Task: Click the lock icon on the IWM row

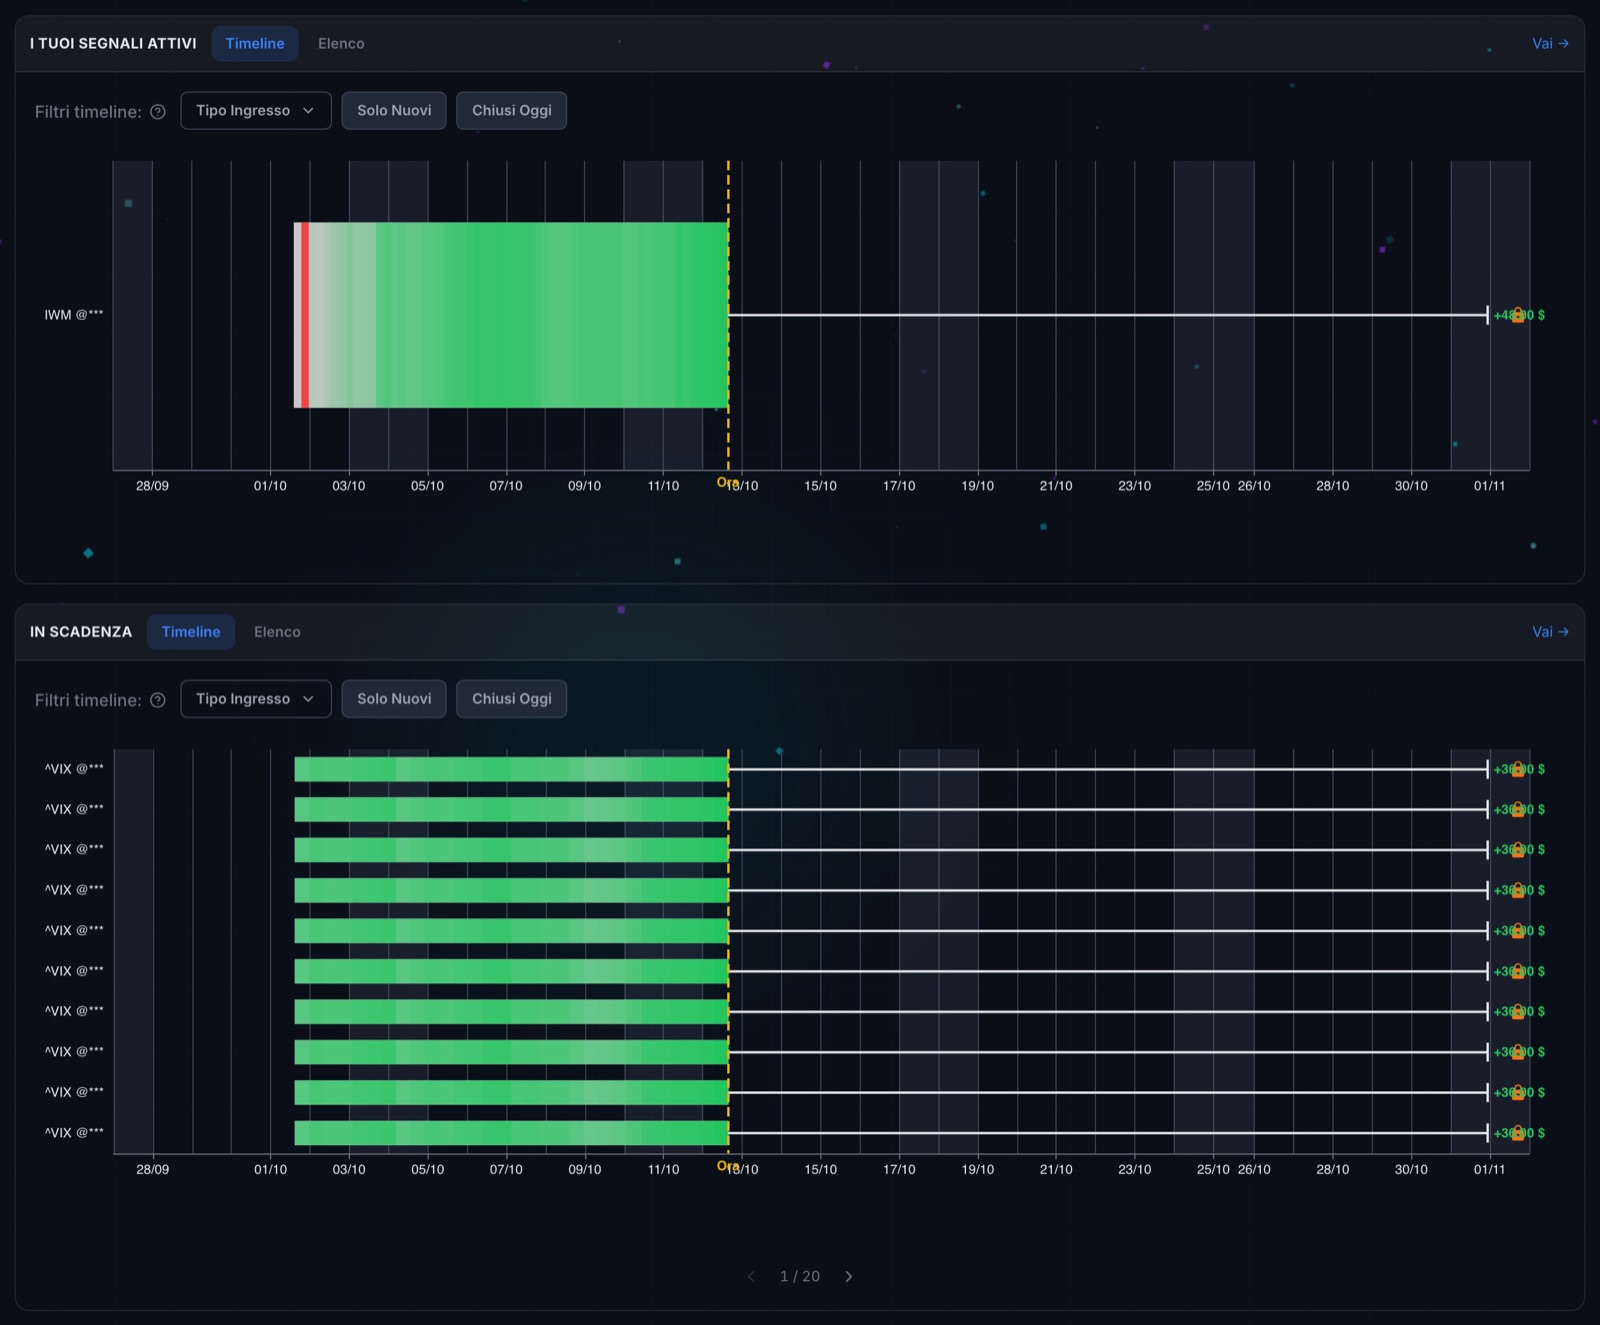Action: (1517, 315)
